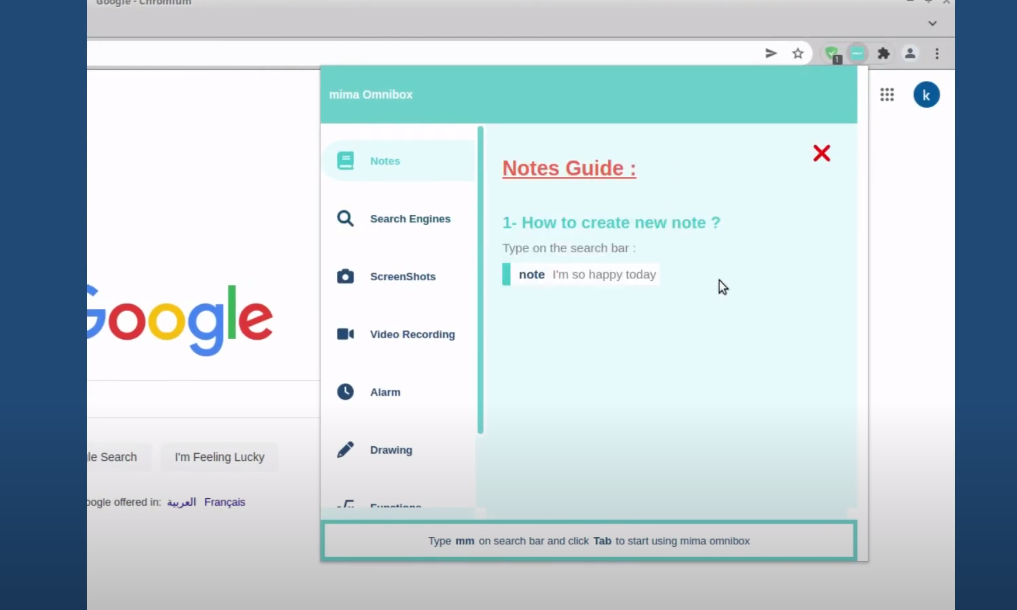This screenshot has width=1017, height=610.
Task: Open Chrome's three-dot menu
Action: tap(937, 53)
